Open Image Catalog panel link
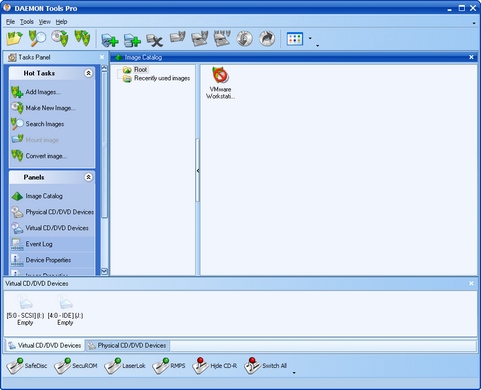 (x=37, y=196)
